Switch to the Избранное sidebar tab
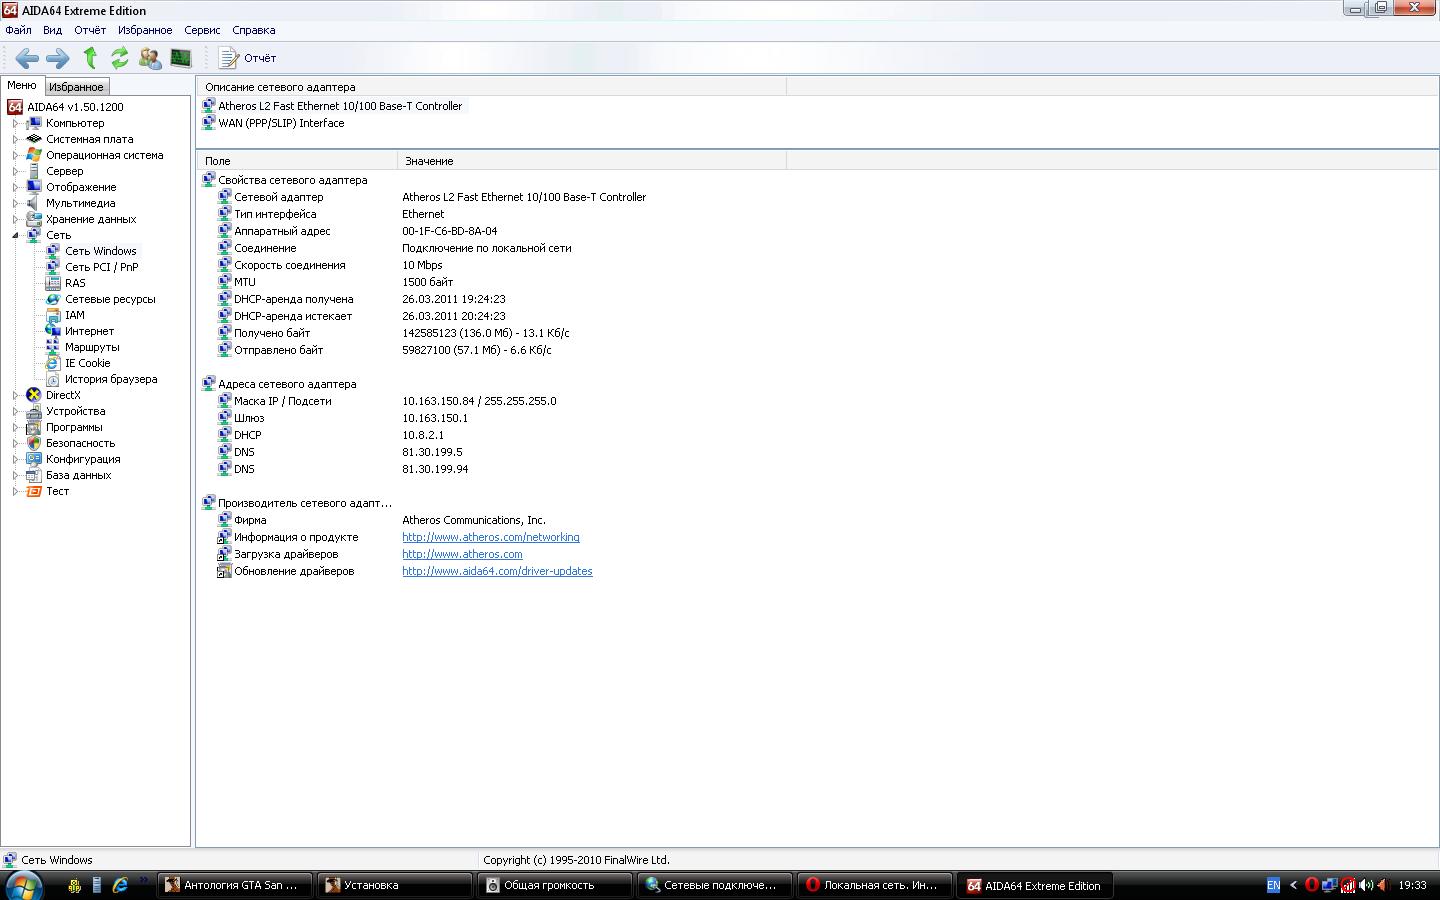The height and width of the screenshot is (900, 1440). point(76,87)
